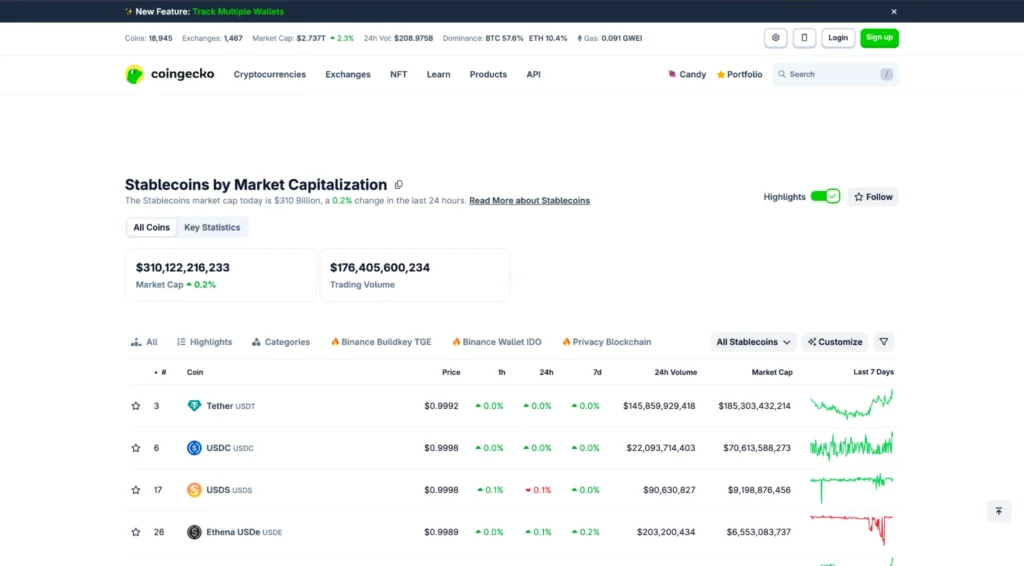
Task: Open the Cryptocurrencies navigation menu
Action: click(x=269, y=74)
